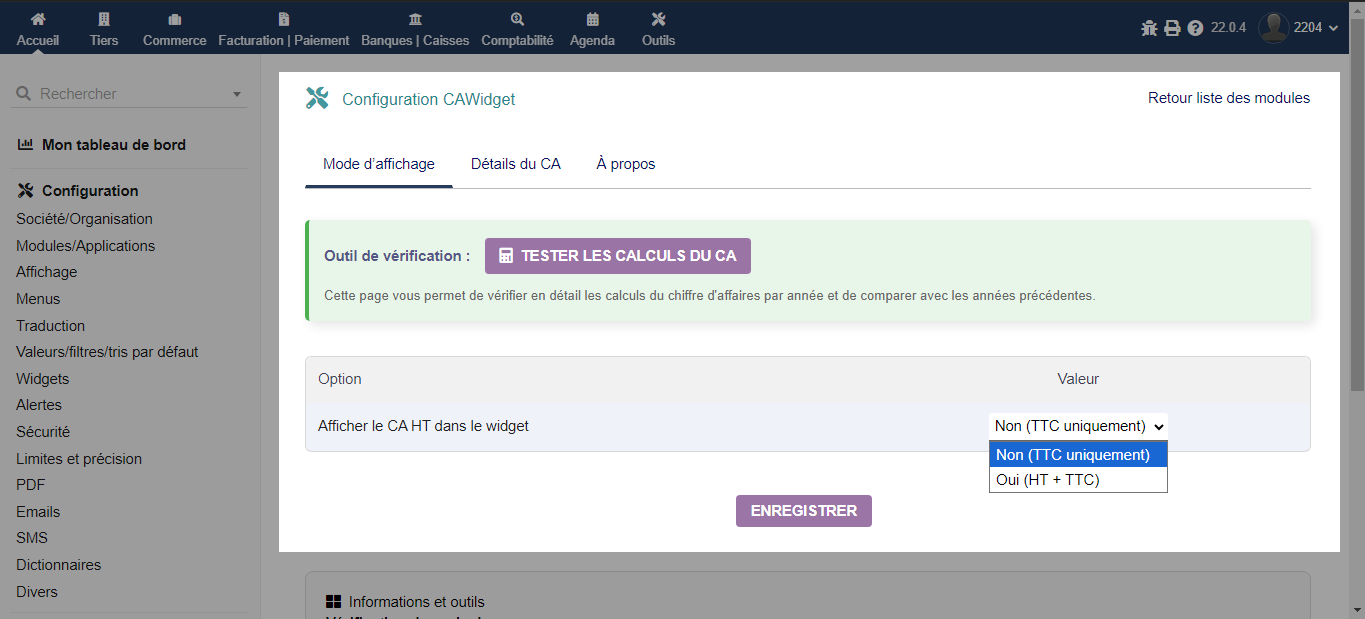
Task: Click TESTER LES CALCULS DU CA button
Action: tap(618, 256)
